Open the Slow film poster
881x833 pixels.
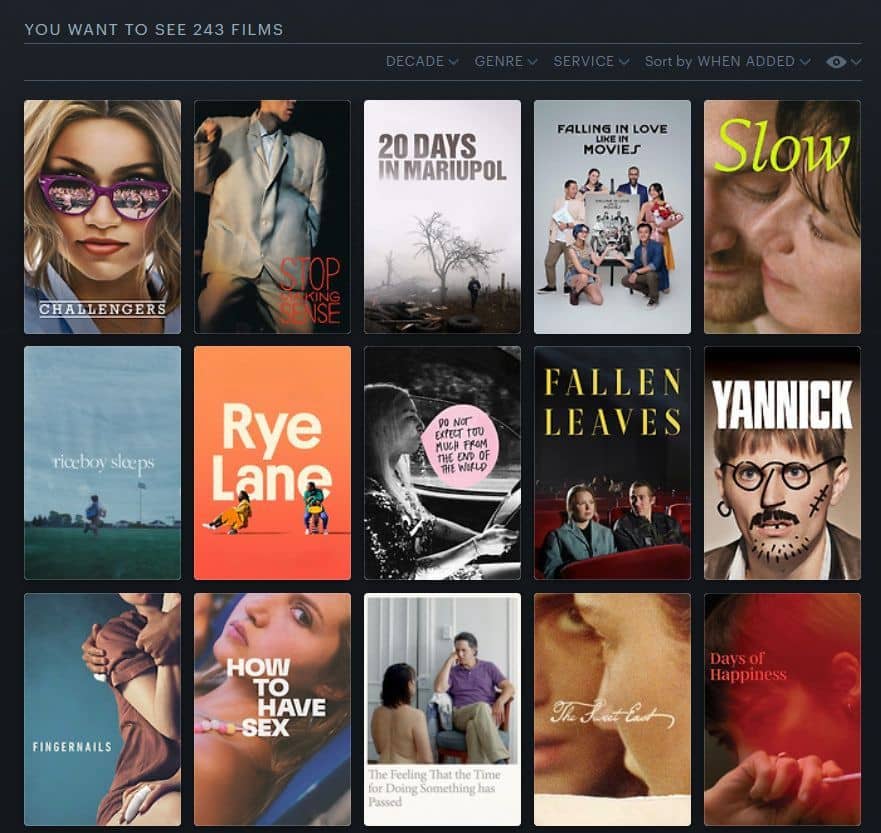coord(782,217)
